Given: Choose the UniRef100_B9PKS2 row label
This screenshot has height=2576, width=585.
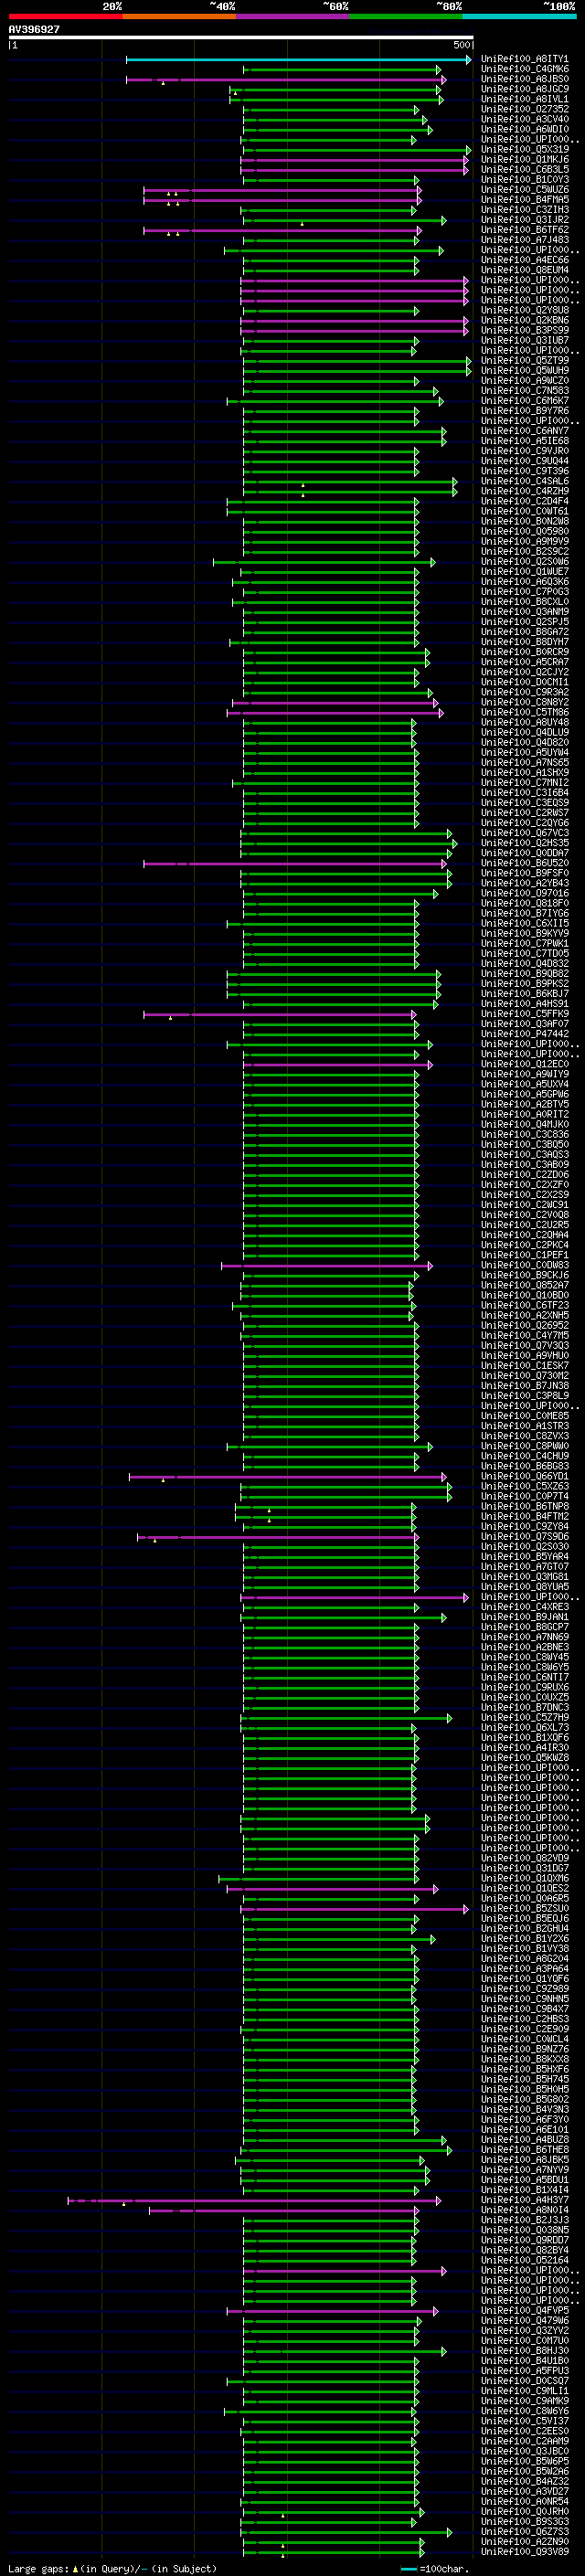Looking at the screenshot, I should pos(524,984).
